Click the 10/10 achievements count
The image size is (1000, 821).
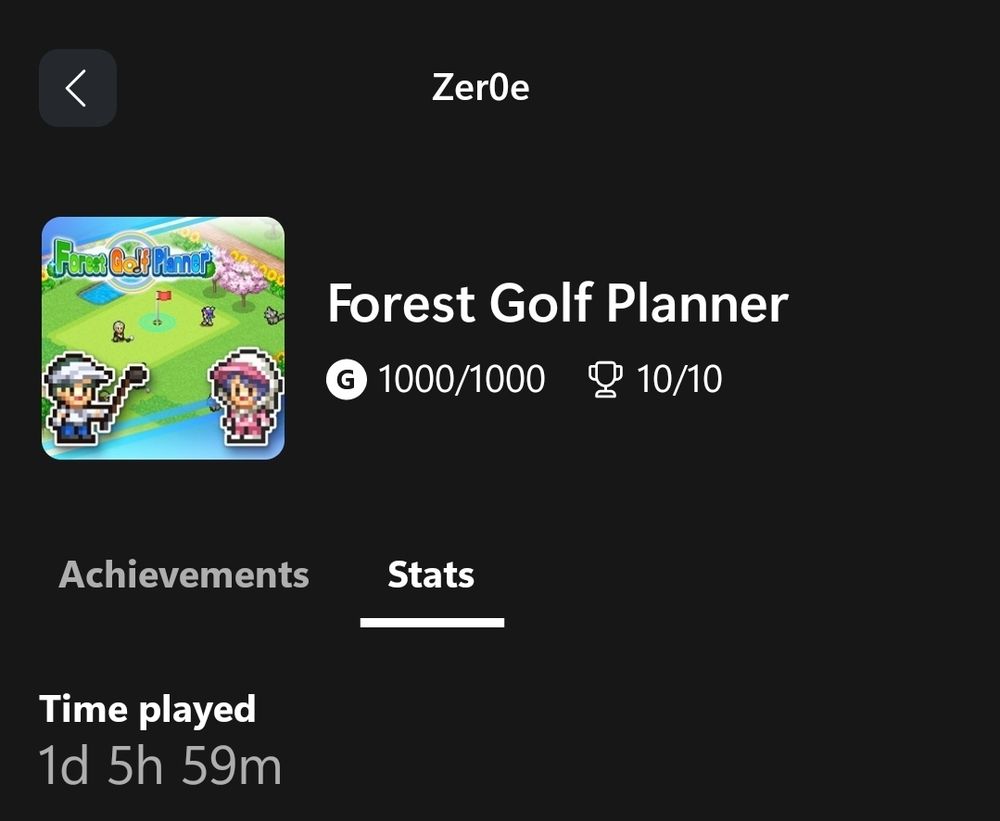[679, 380]
